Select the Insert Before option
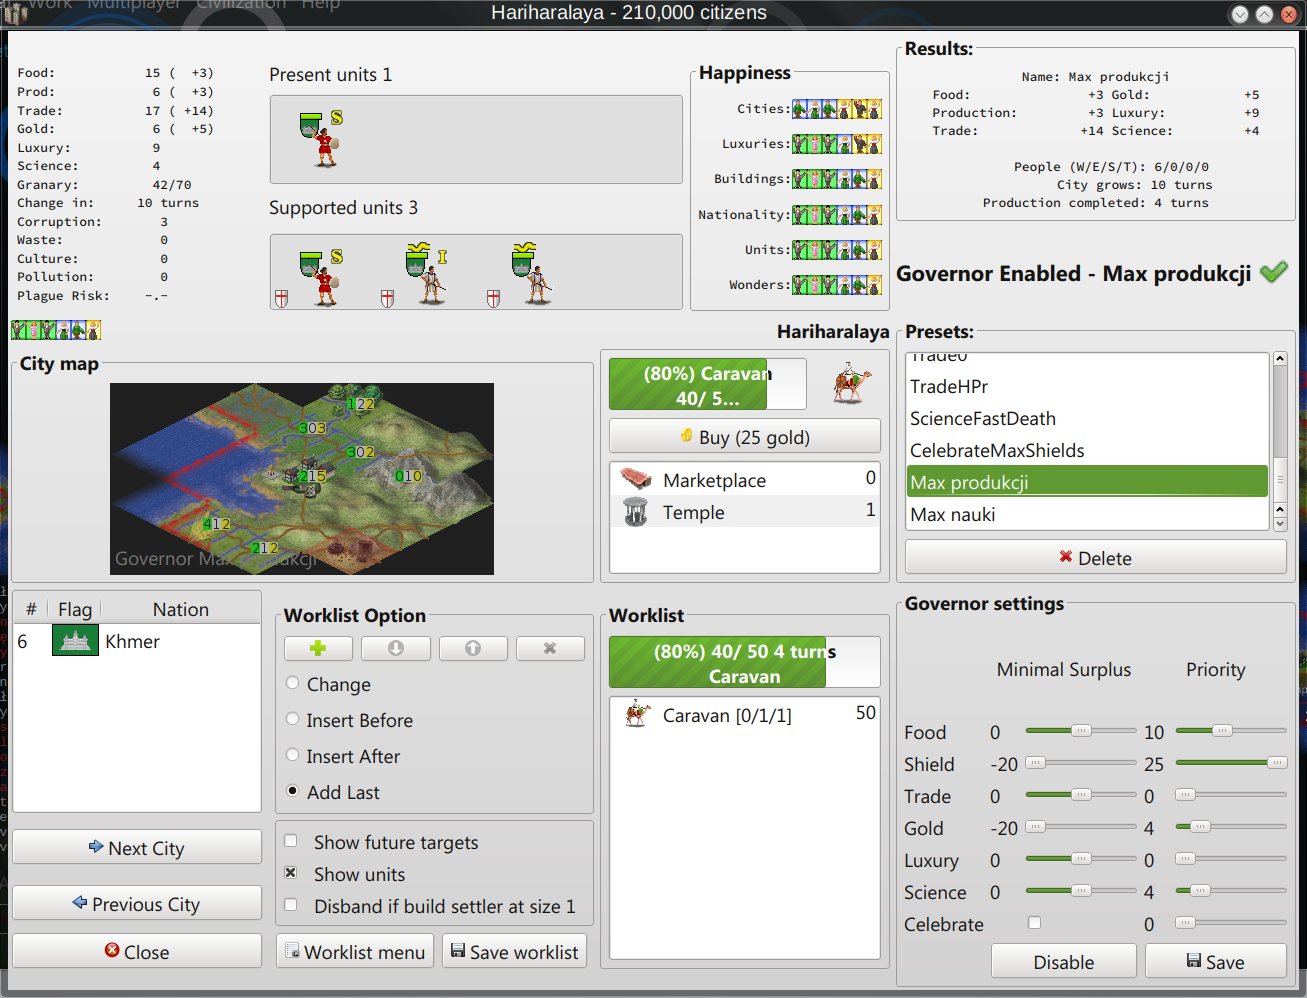 click(292, 719)
